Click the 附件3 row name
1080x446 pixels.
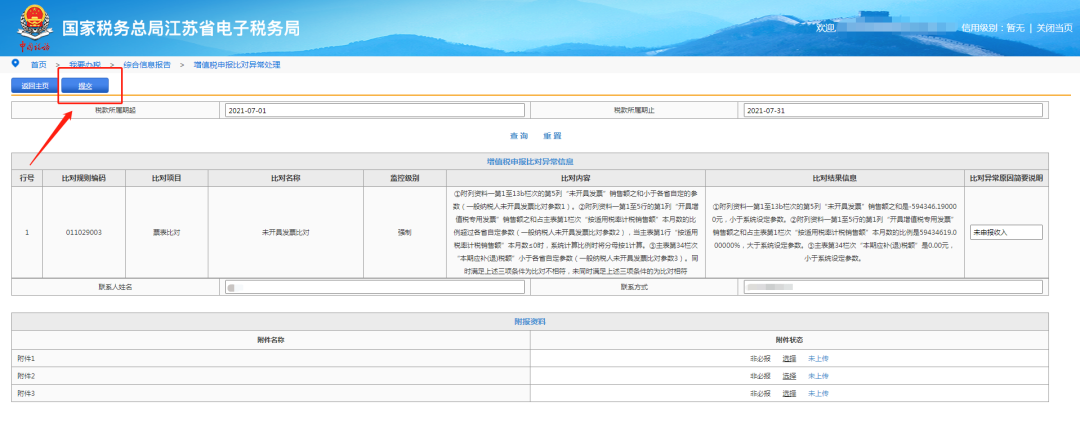(26, 393)
